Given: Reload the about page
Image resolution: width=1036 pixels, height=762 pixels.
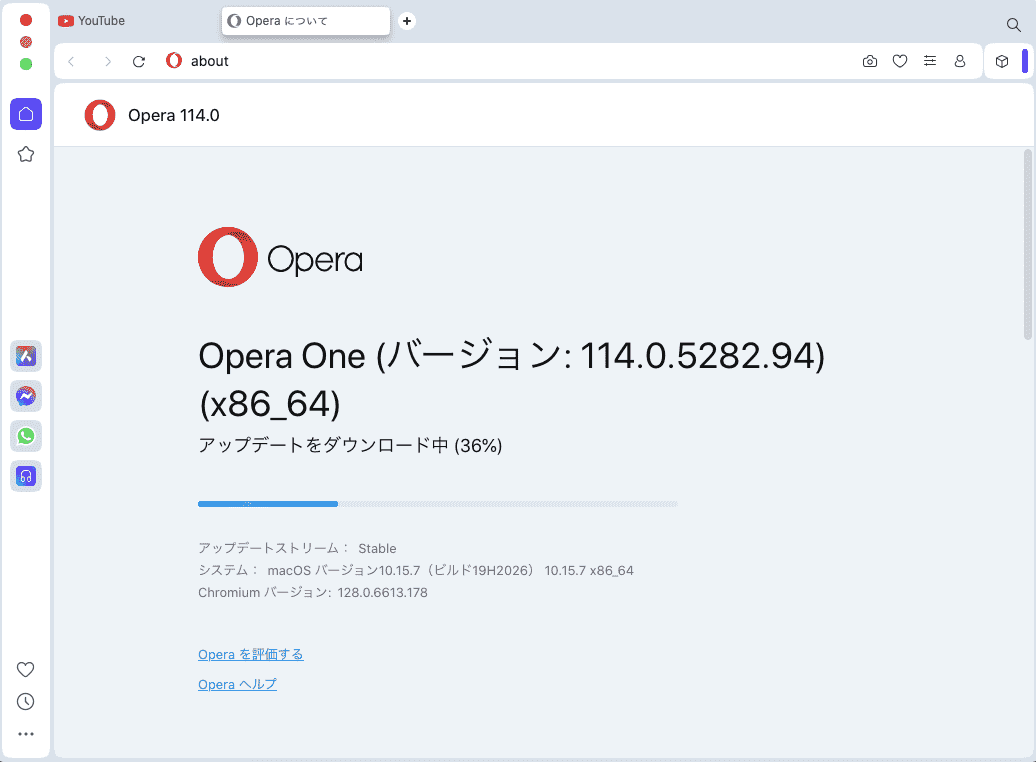Looking at the screenshot, I should 138,61.
